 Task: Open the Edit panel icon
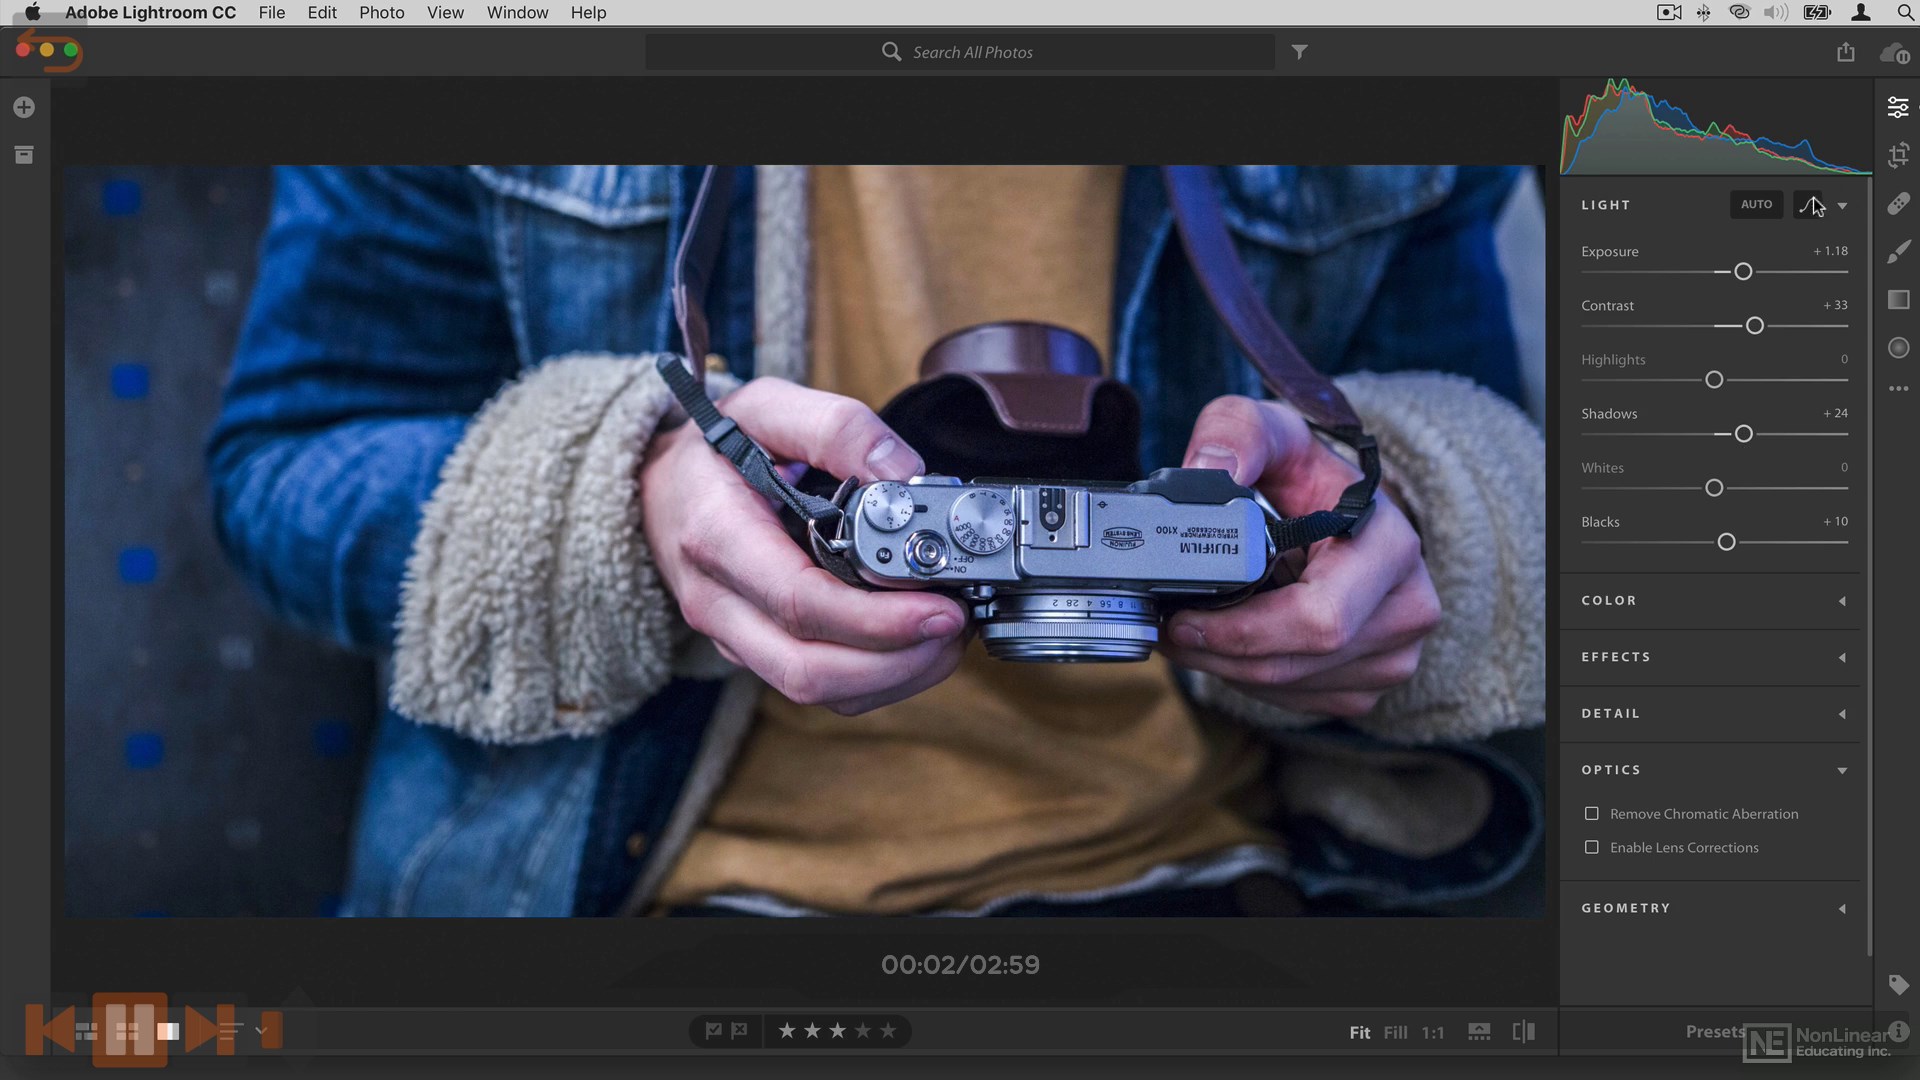(x=1897, y=107)
